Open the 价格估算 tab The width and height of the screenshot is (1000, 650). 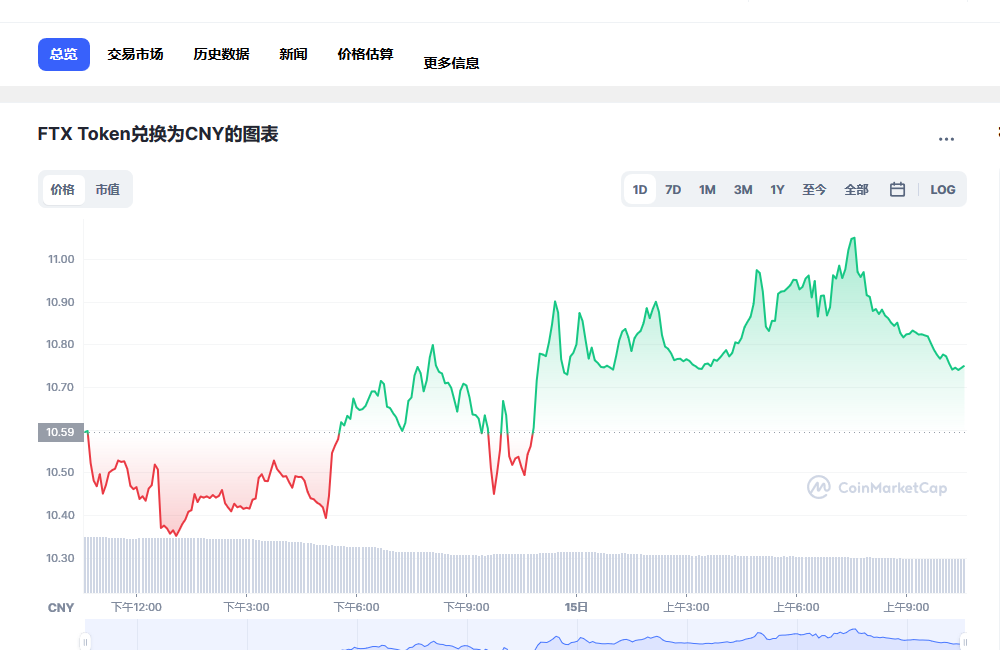[365, 54]
